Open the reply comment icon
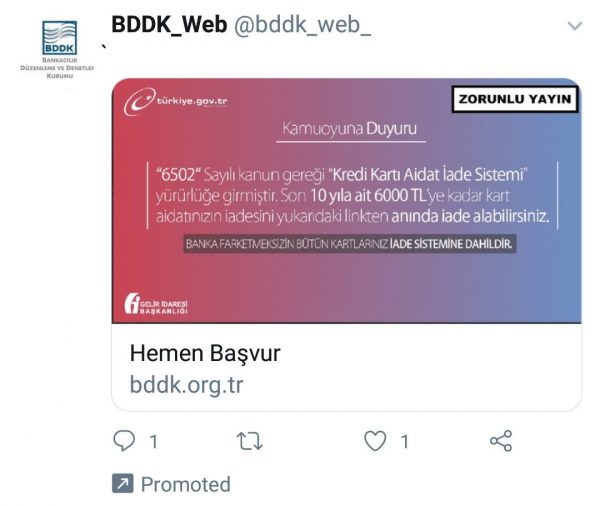This screenshot has width=600, height=506. point(124,441)
